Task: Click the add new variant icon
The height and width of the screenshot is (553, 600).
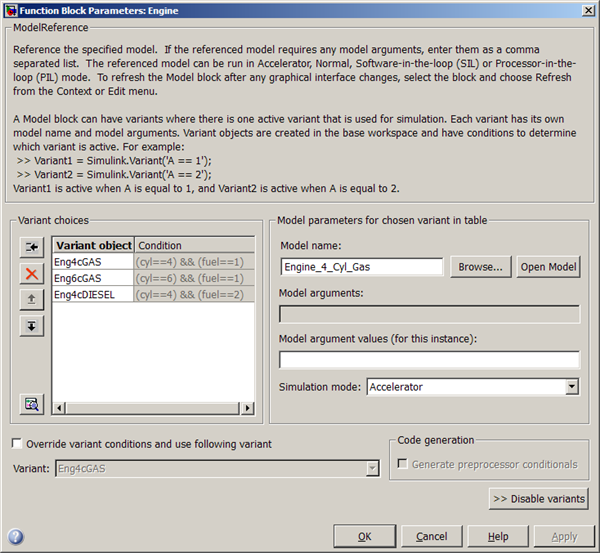Action: click(33, 247)
